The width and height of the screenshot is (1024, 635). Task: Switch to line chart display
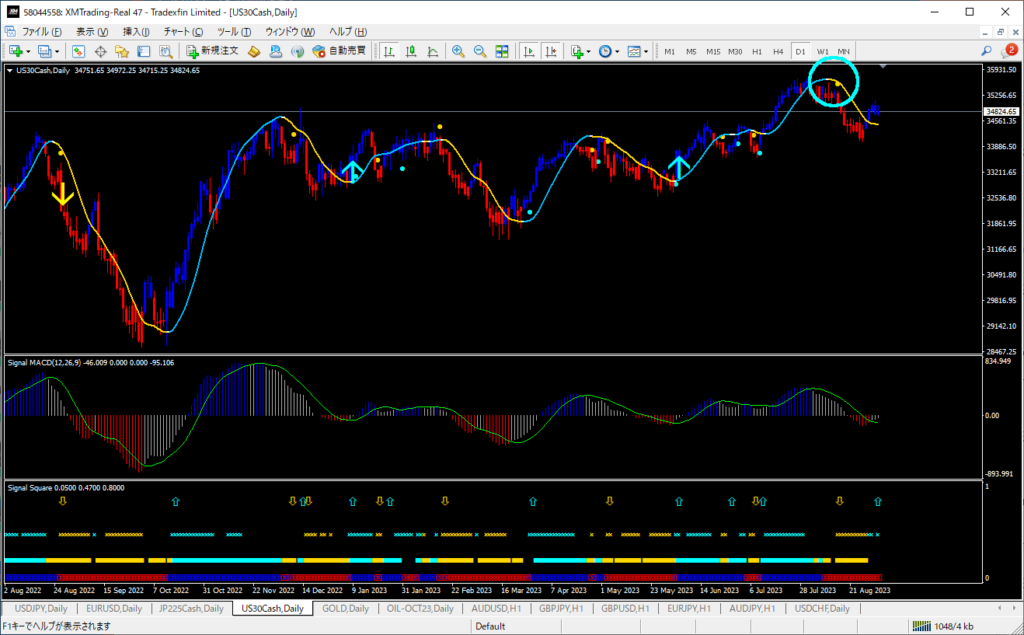[432, 52]
